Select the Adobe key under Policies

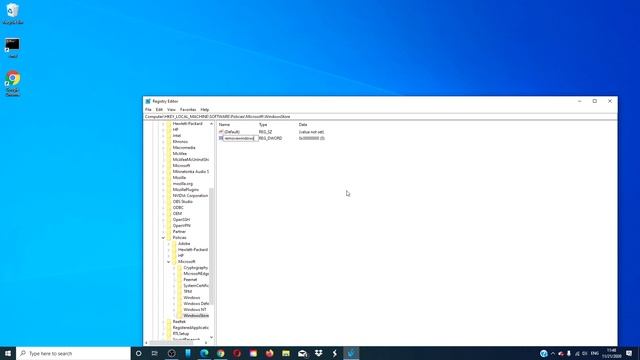(184, 244)
